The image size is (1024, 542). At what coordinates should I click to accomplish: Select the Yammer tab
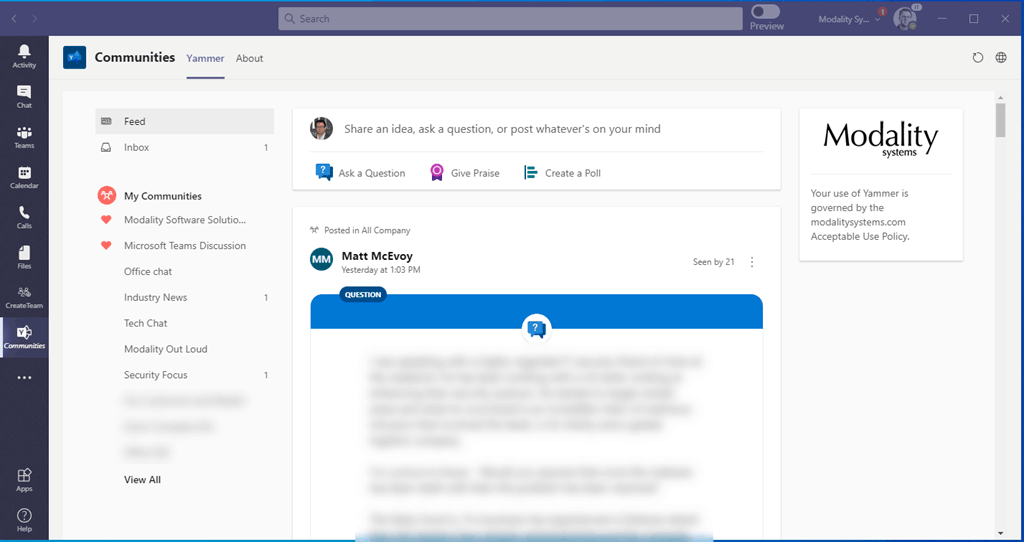(205, 58)
